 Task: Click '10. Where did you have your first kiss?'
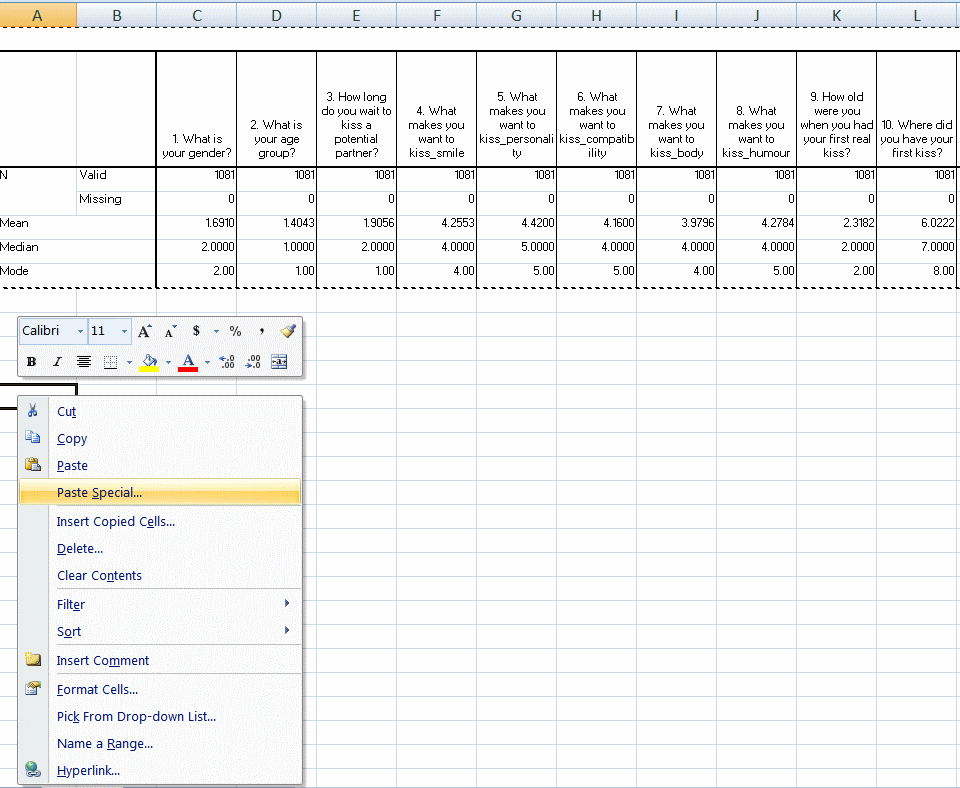(x=917, y=109)
